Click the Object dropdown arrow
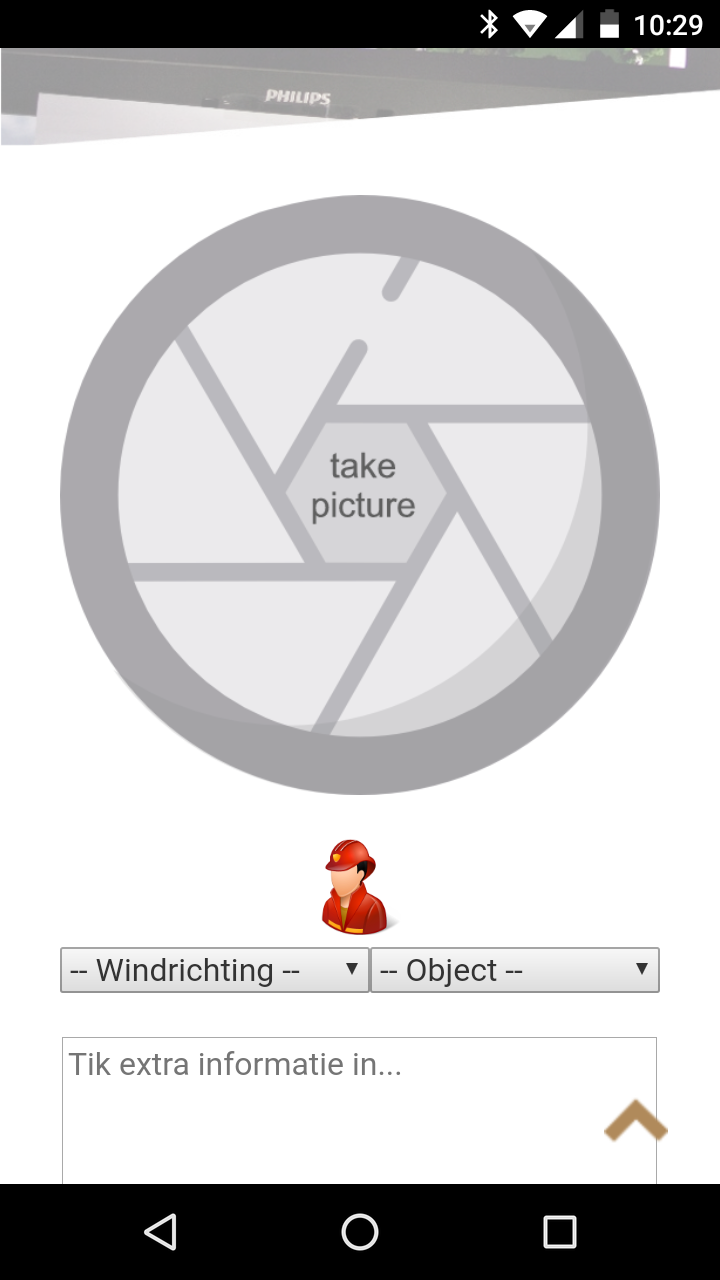 (x=641, y=969)
